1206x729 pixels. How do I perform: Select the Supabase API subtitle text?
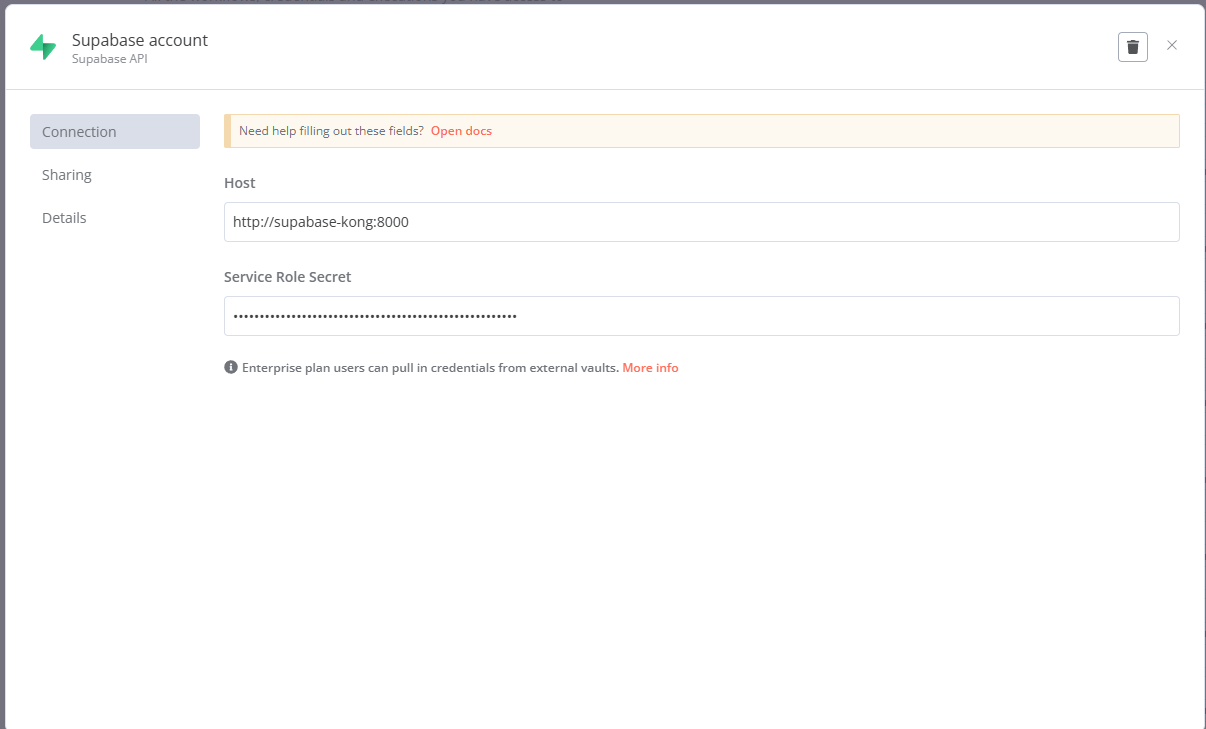[110, 59]
